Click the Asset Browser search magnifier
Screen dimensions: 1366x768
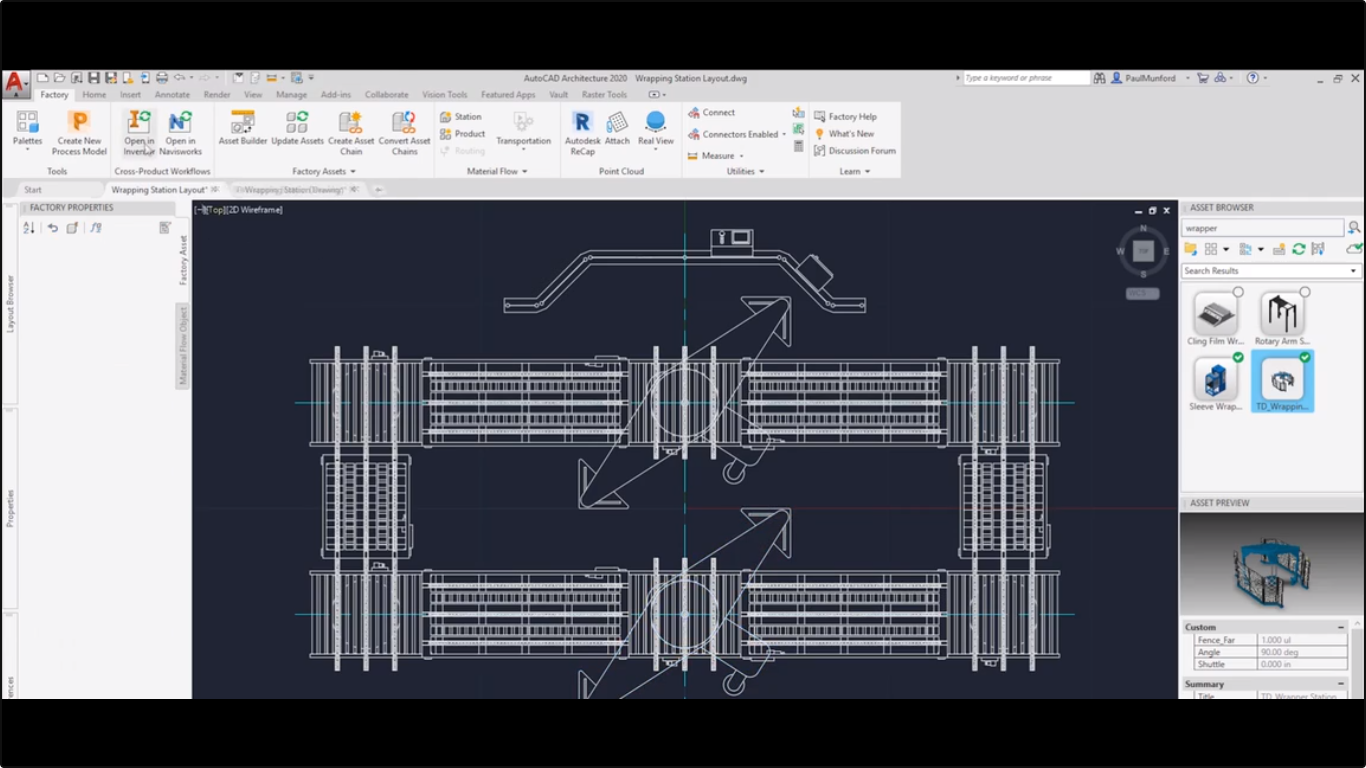coord(1354,228)
